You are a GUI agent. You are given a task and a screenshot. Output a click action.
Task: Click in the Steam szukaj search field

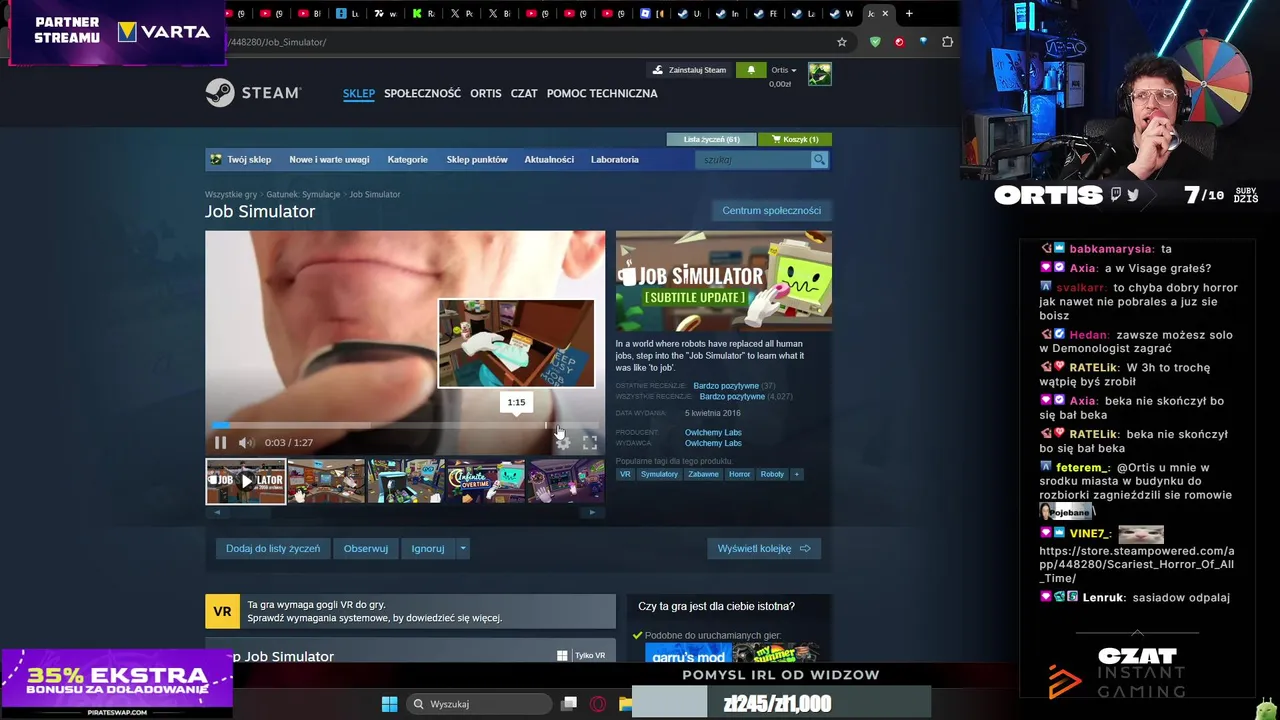pyautogui.click(x=753, y=160)
